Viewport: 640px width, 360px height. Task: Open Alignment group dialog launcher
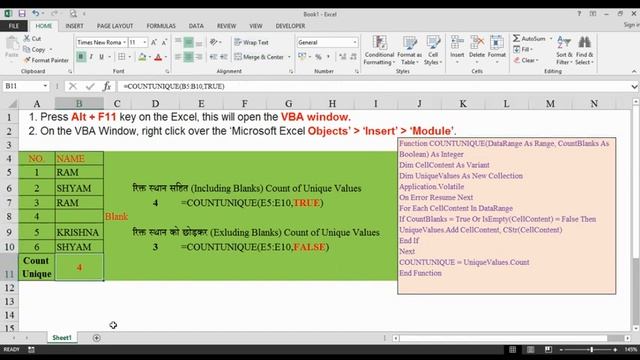coord(291,71)
